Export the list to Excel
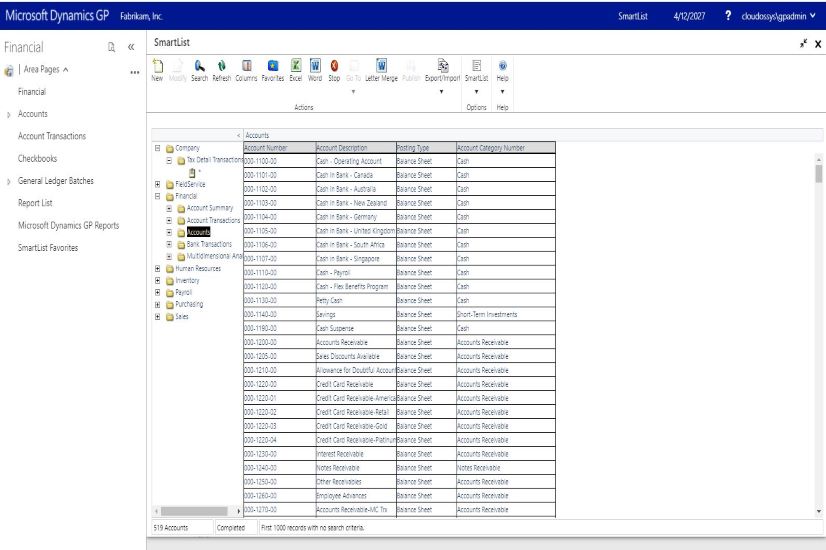The image size is (826, 550). click(x=296, y=70)
